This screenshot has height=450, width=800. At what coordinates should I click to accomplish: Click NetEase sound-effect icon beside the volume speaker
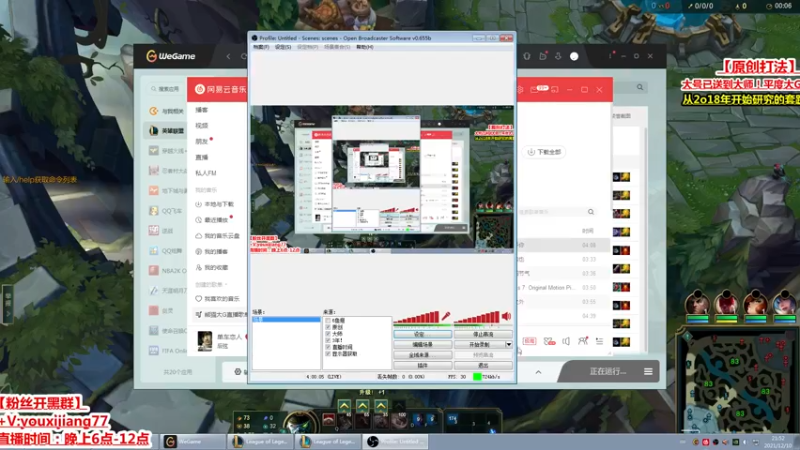(x=549, y=341)
